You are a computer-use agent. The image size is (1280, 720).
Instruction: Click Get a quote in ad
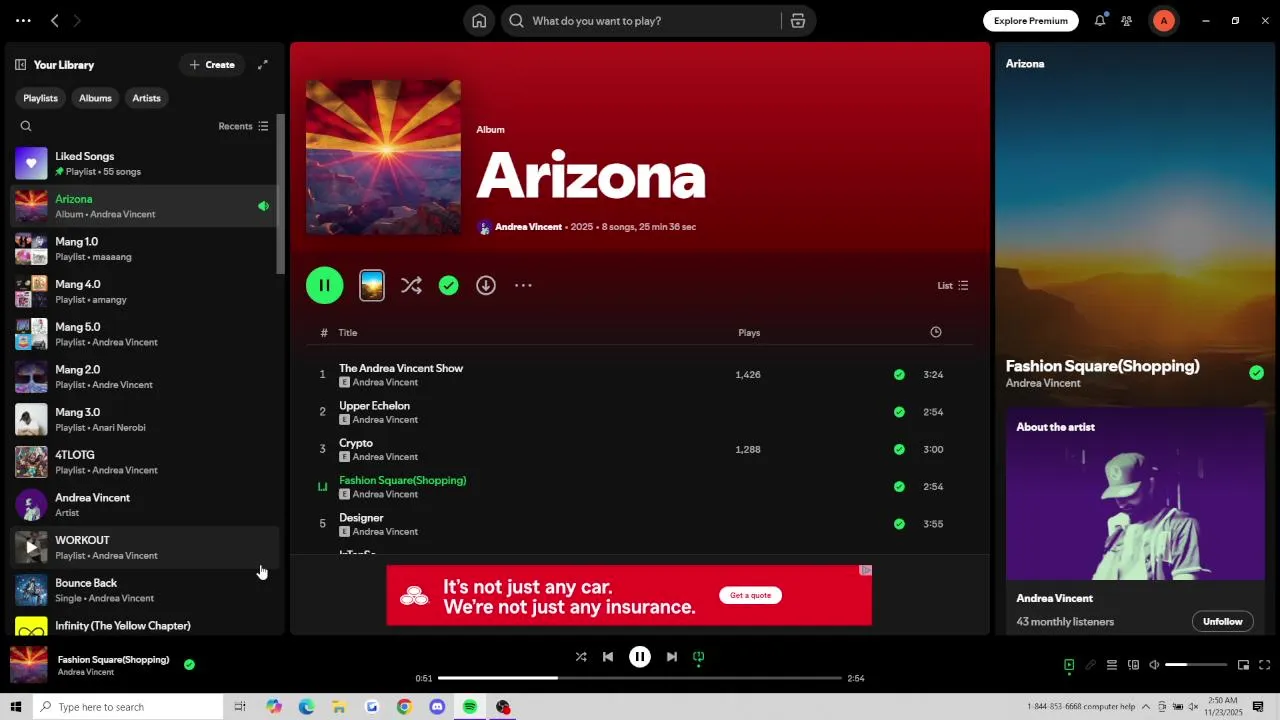point(750,596)
